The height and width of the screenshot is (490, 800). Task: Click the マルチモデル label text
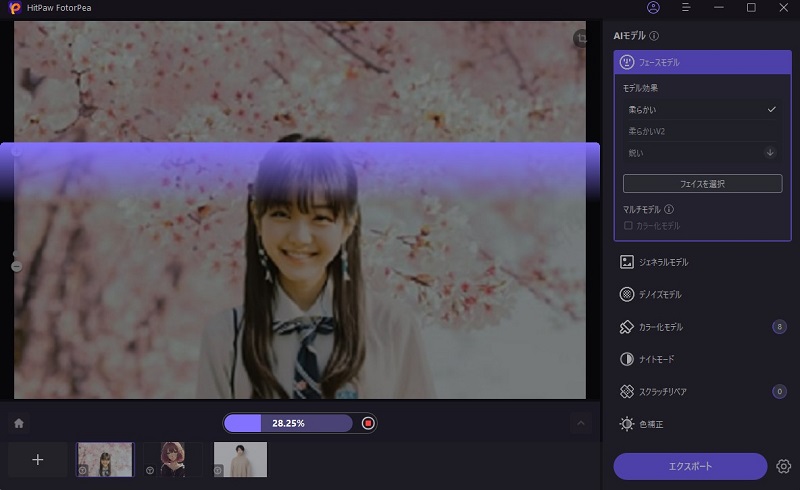[642, 209]
